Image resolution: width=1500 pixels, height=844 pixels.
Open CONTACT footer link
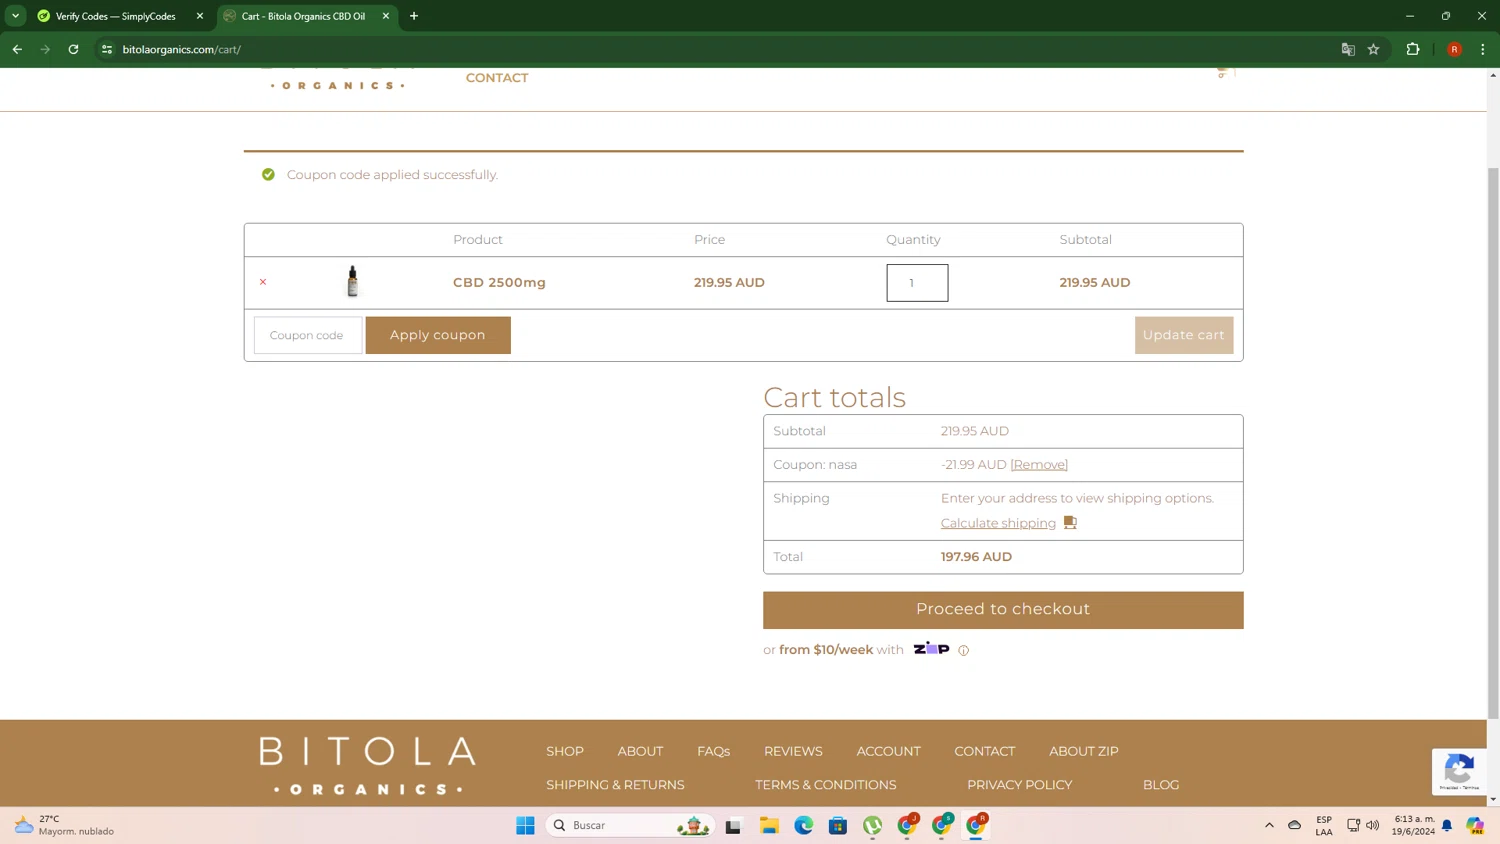[x=984, y=751]
